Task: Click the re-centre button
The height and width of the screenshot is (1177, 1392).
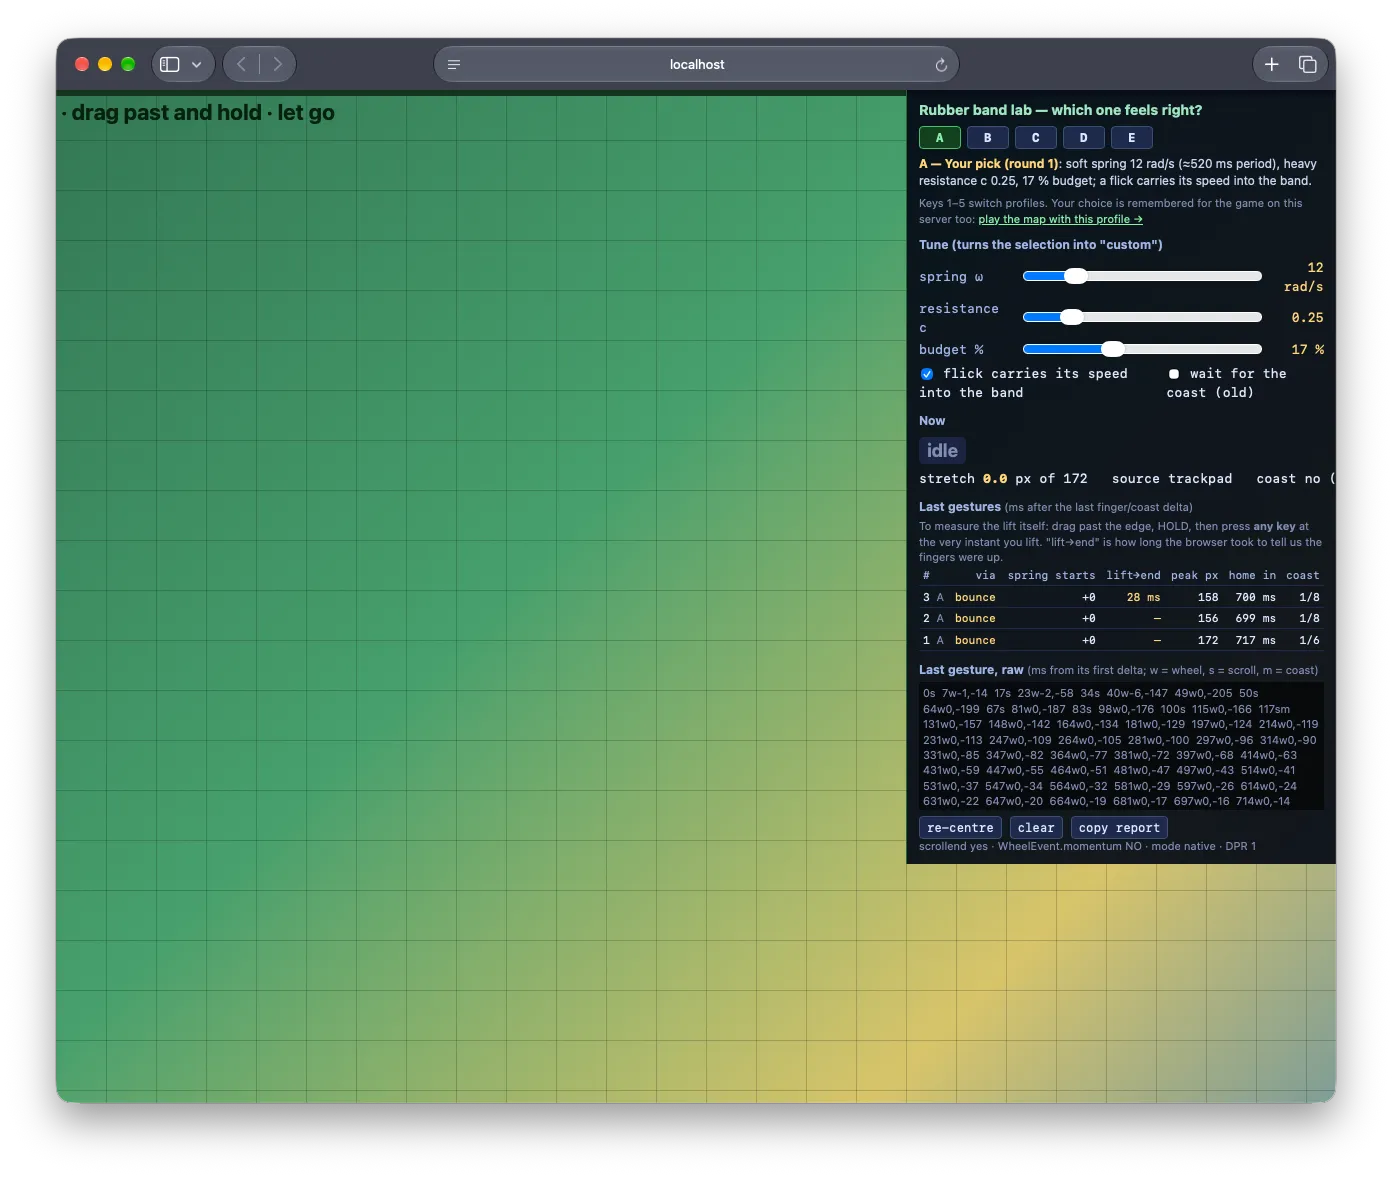Action: (x=960, y=828)
